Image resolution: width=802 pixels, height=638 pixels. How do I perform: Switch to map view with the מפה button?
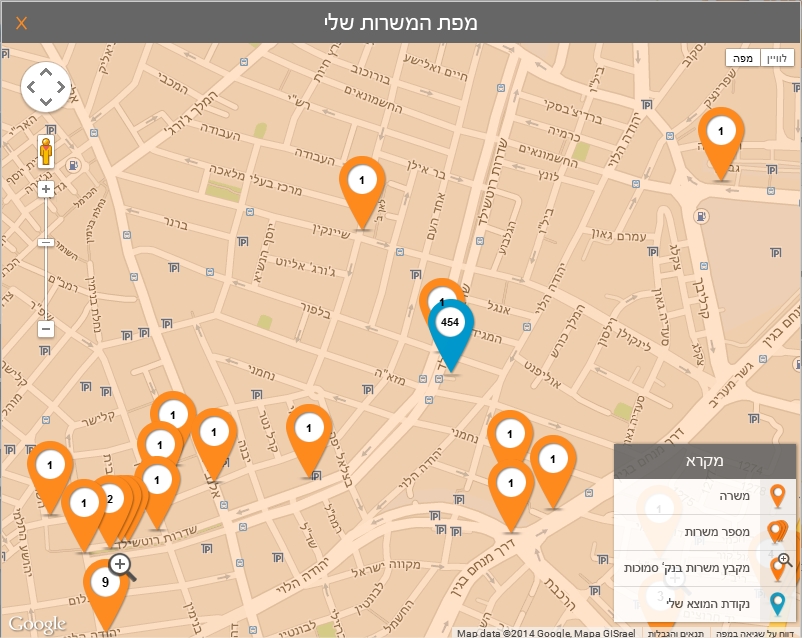[743, 58]
